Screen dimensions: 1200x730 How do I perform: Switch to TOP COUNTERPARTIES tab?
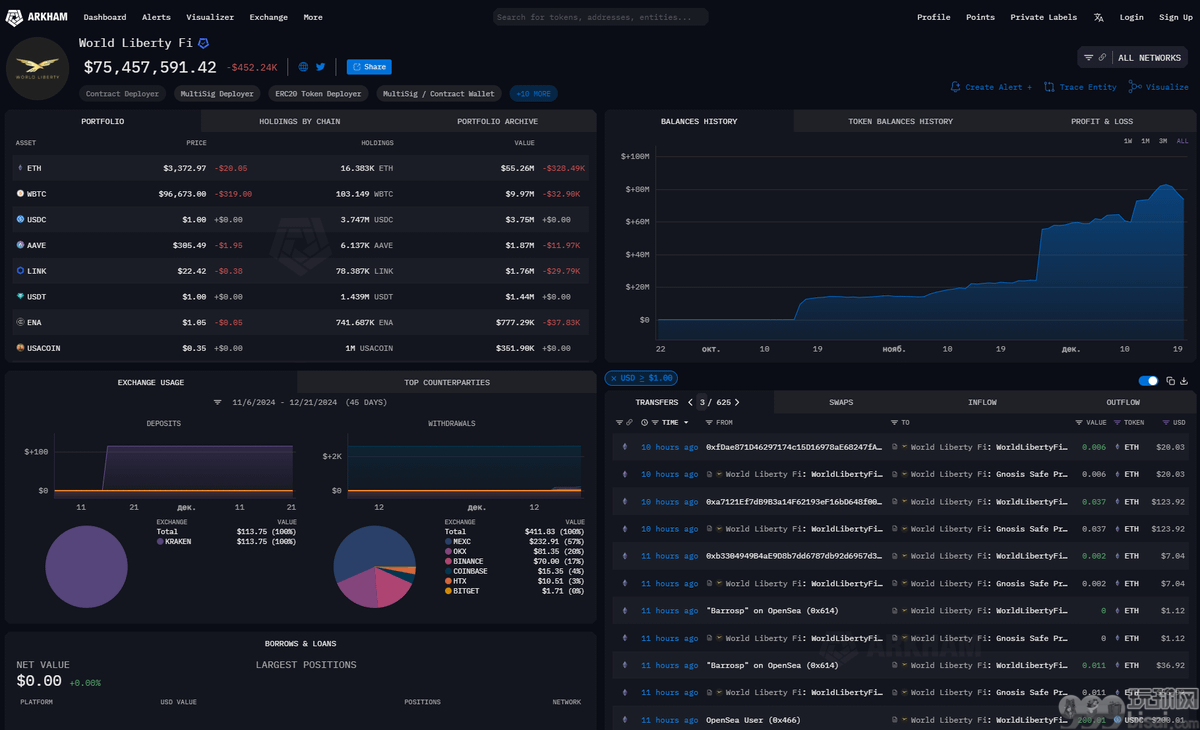coord(447,382)
